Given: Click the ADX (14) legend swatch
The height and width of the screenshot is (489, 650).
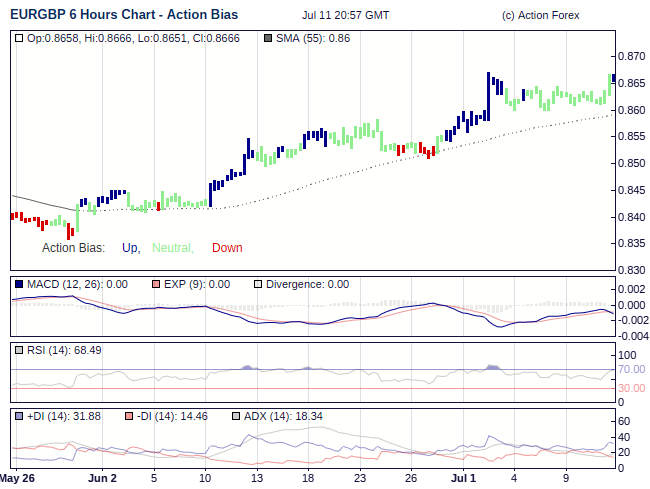Looking at the screenshot, I should coord(237,416).
